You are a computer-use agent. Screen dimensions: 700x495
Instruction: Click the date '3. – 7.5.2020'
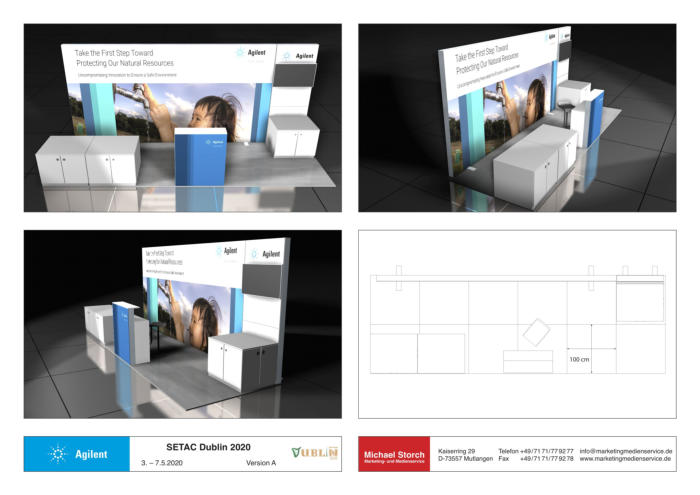pos(162,463)
